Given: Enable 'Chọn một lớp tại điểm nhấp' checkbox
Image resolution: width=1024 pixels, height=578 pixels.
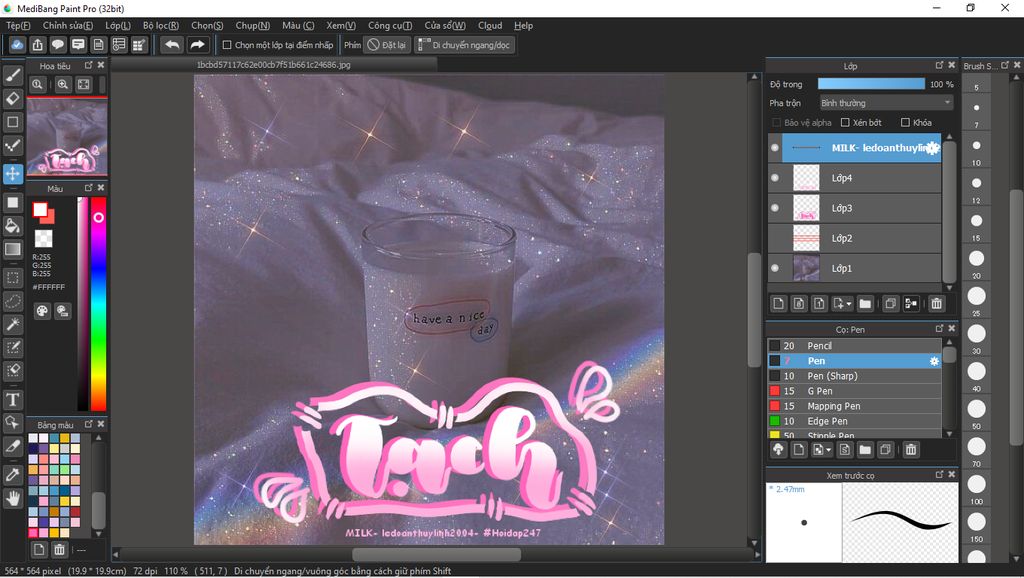Looking at the screenshot, I should point(227,45).
